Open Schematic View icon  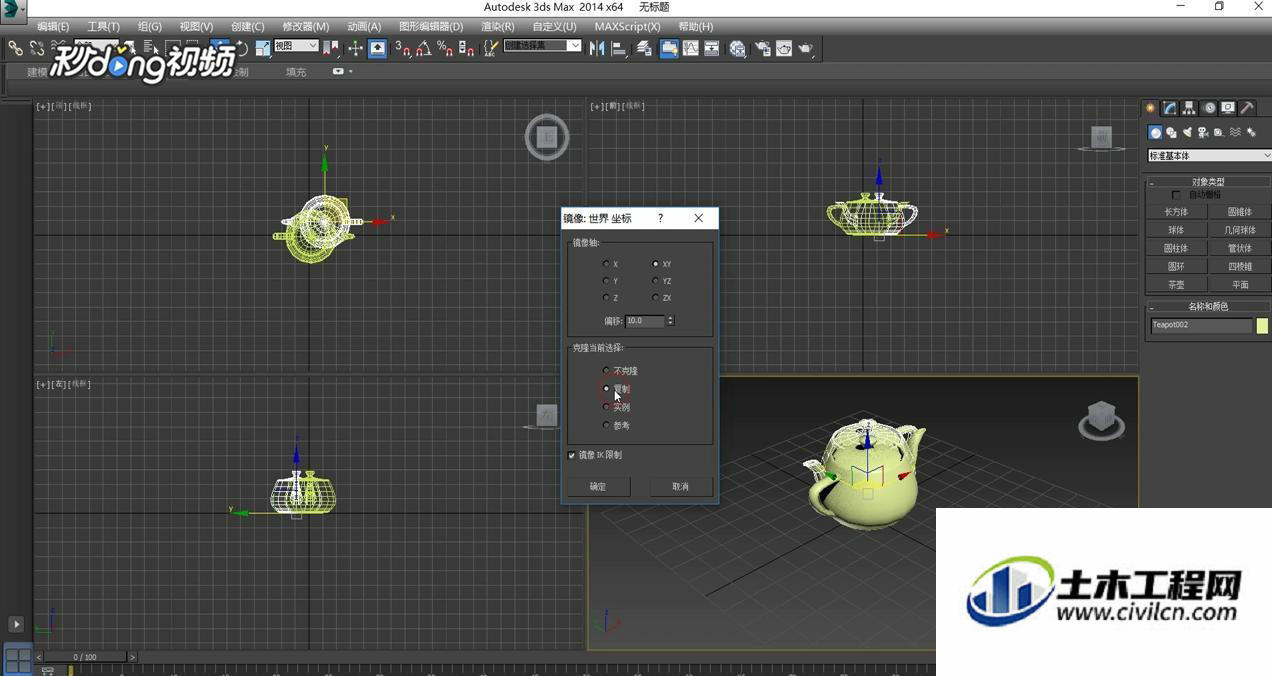712,48
